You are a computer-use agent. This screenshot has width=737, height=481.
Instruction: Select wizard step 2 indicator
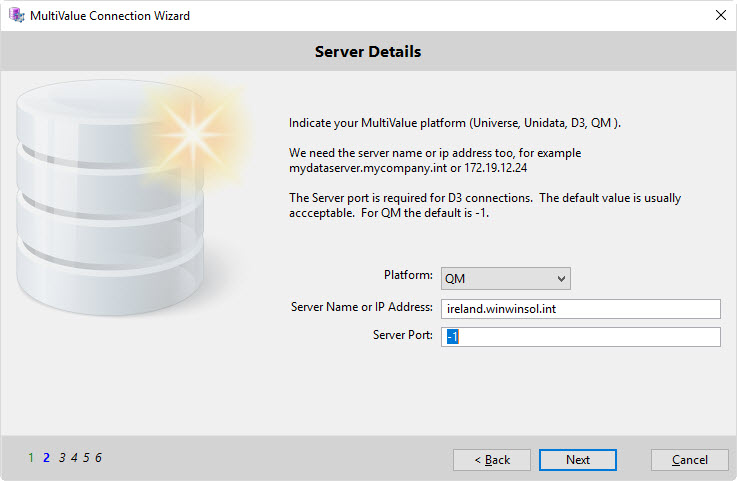pyautogui.click(x=46, y=457)
